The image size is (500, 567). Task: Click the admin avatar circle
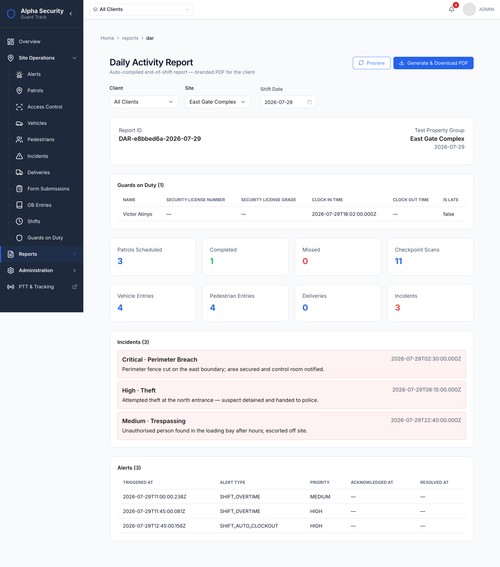(x=469, y=9)
